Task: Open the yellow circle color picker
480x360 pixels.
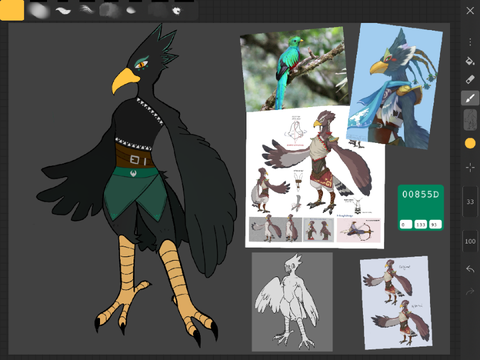Action: pyautogui.click(x=470, y=143)
